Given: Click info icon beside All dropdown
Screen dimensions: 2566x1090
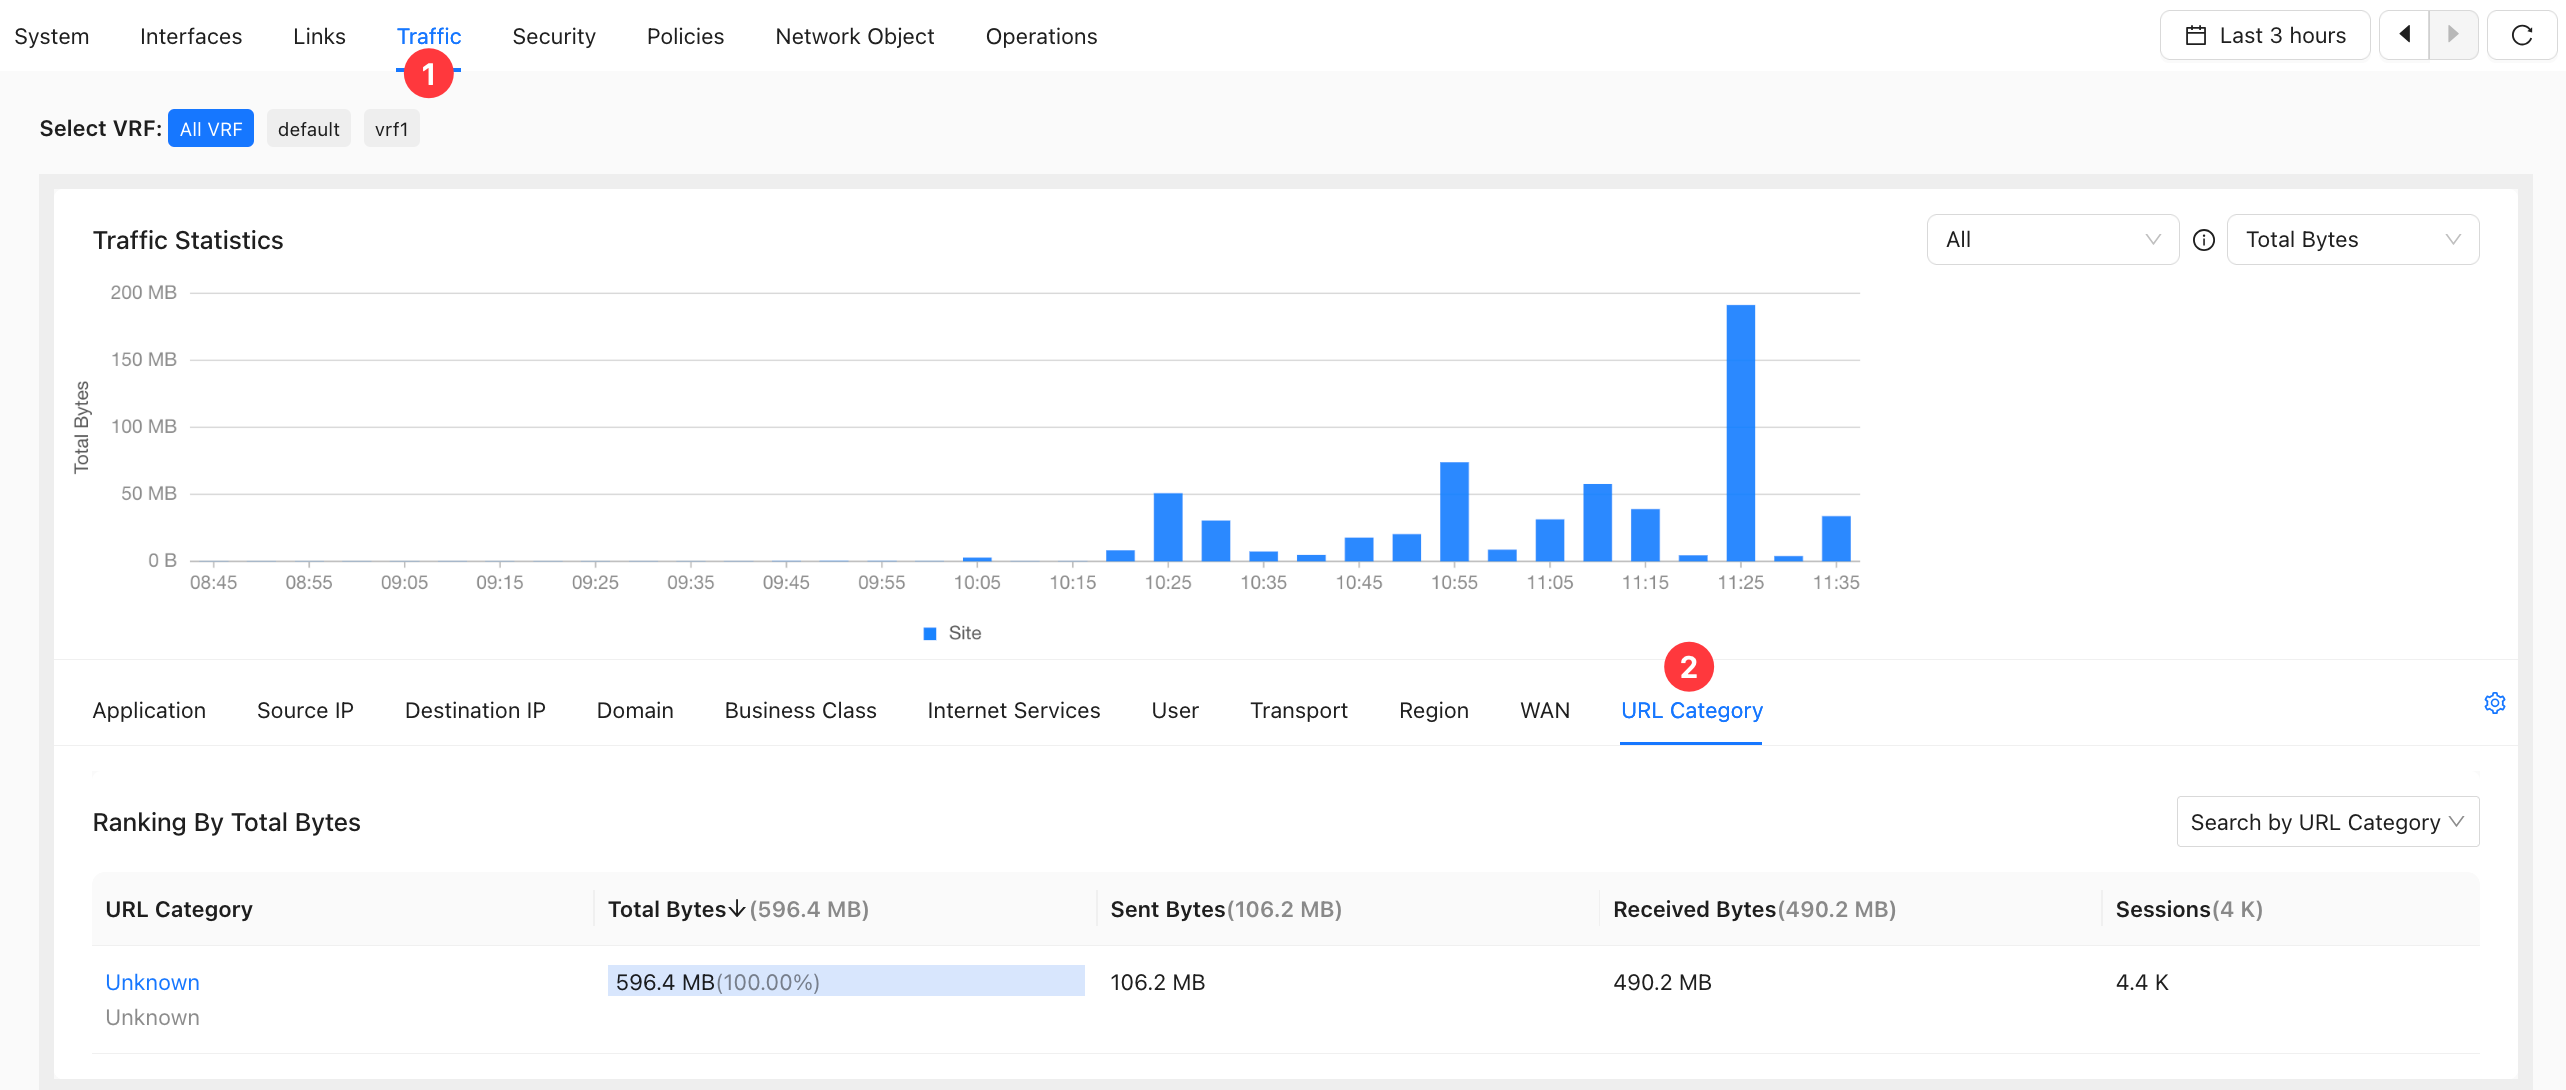Looking at the screenshot, I should tap(2204, 240).
